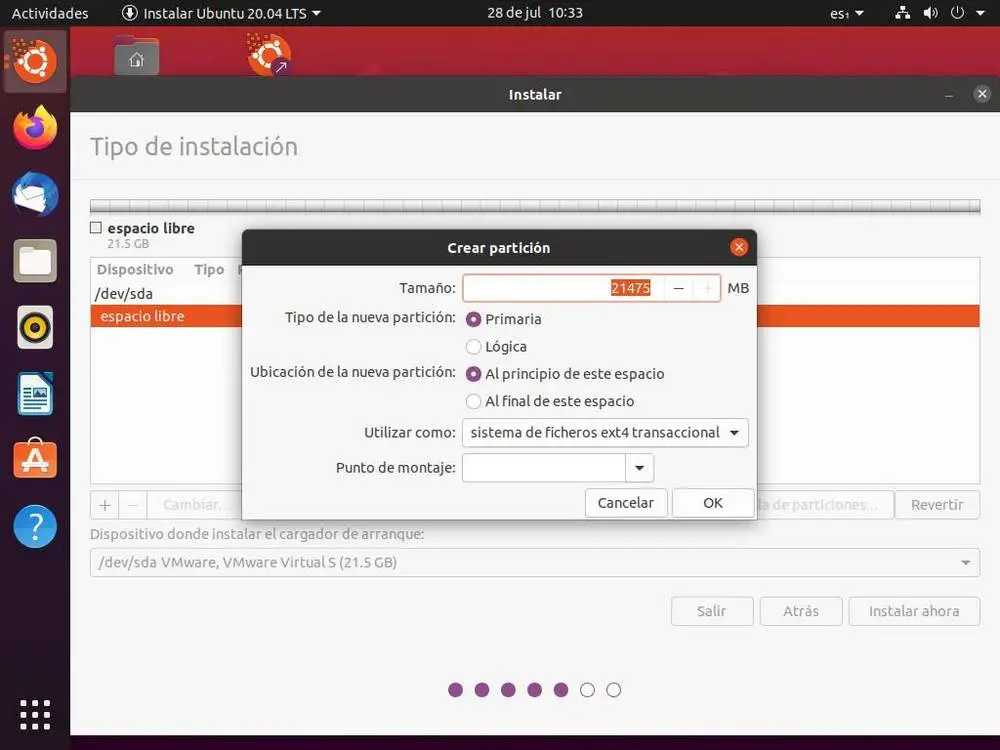The image size is (1000, 750).
Task: Close the Crear partición dialog
Action: tap(739, 247)
